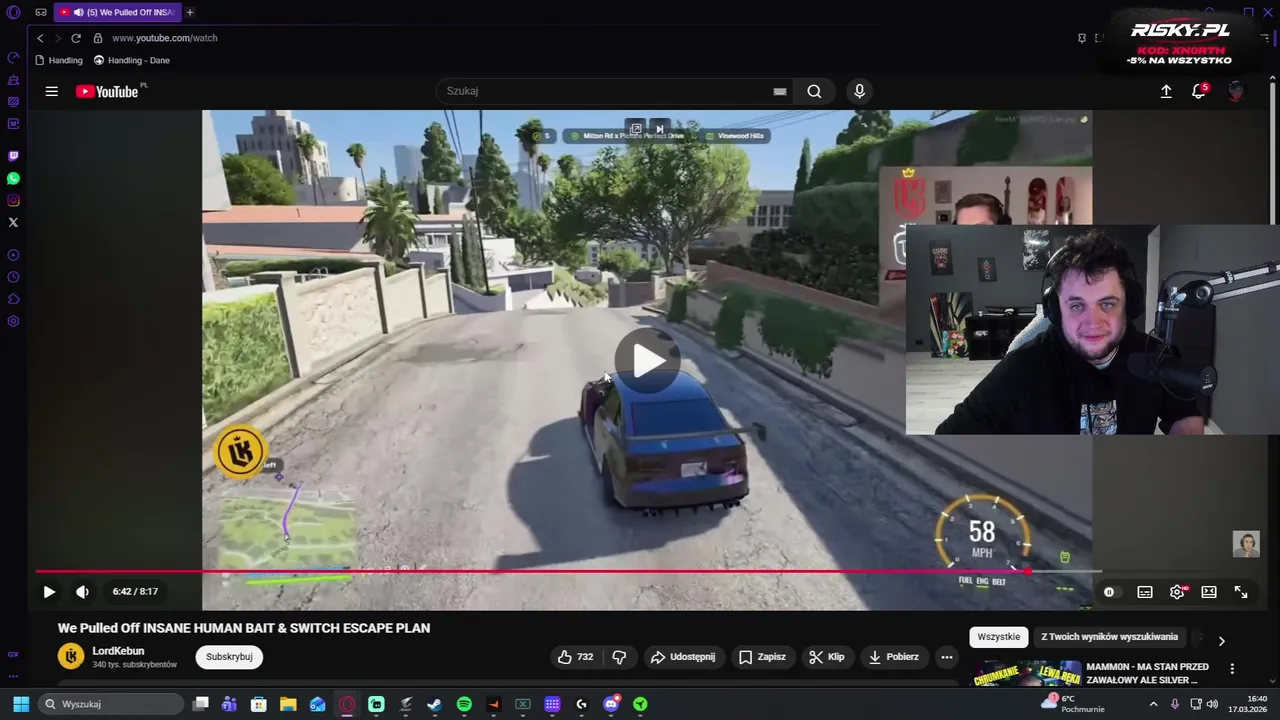The height and width of the screenshot is (720, 1280).
Task: View site security lock info
Action: [97, 38]
